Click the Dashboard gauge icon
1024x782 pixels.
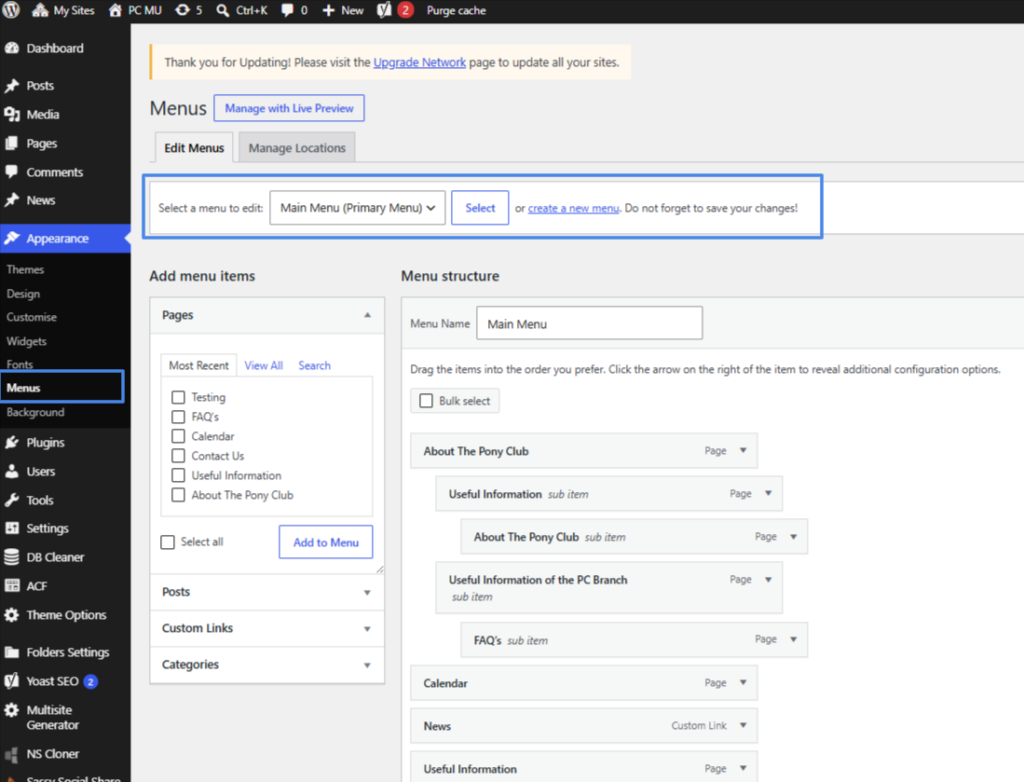point(12,48)
